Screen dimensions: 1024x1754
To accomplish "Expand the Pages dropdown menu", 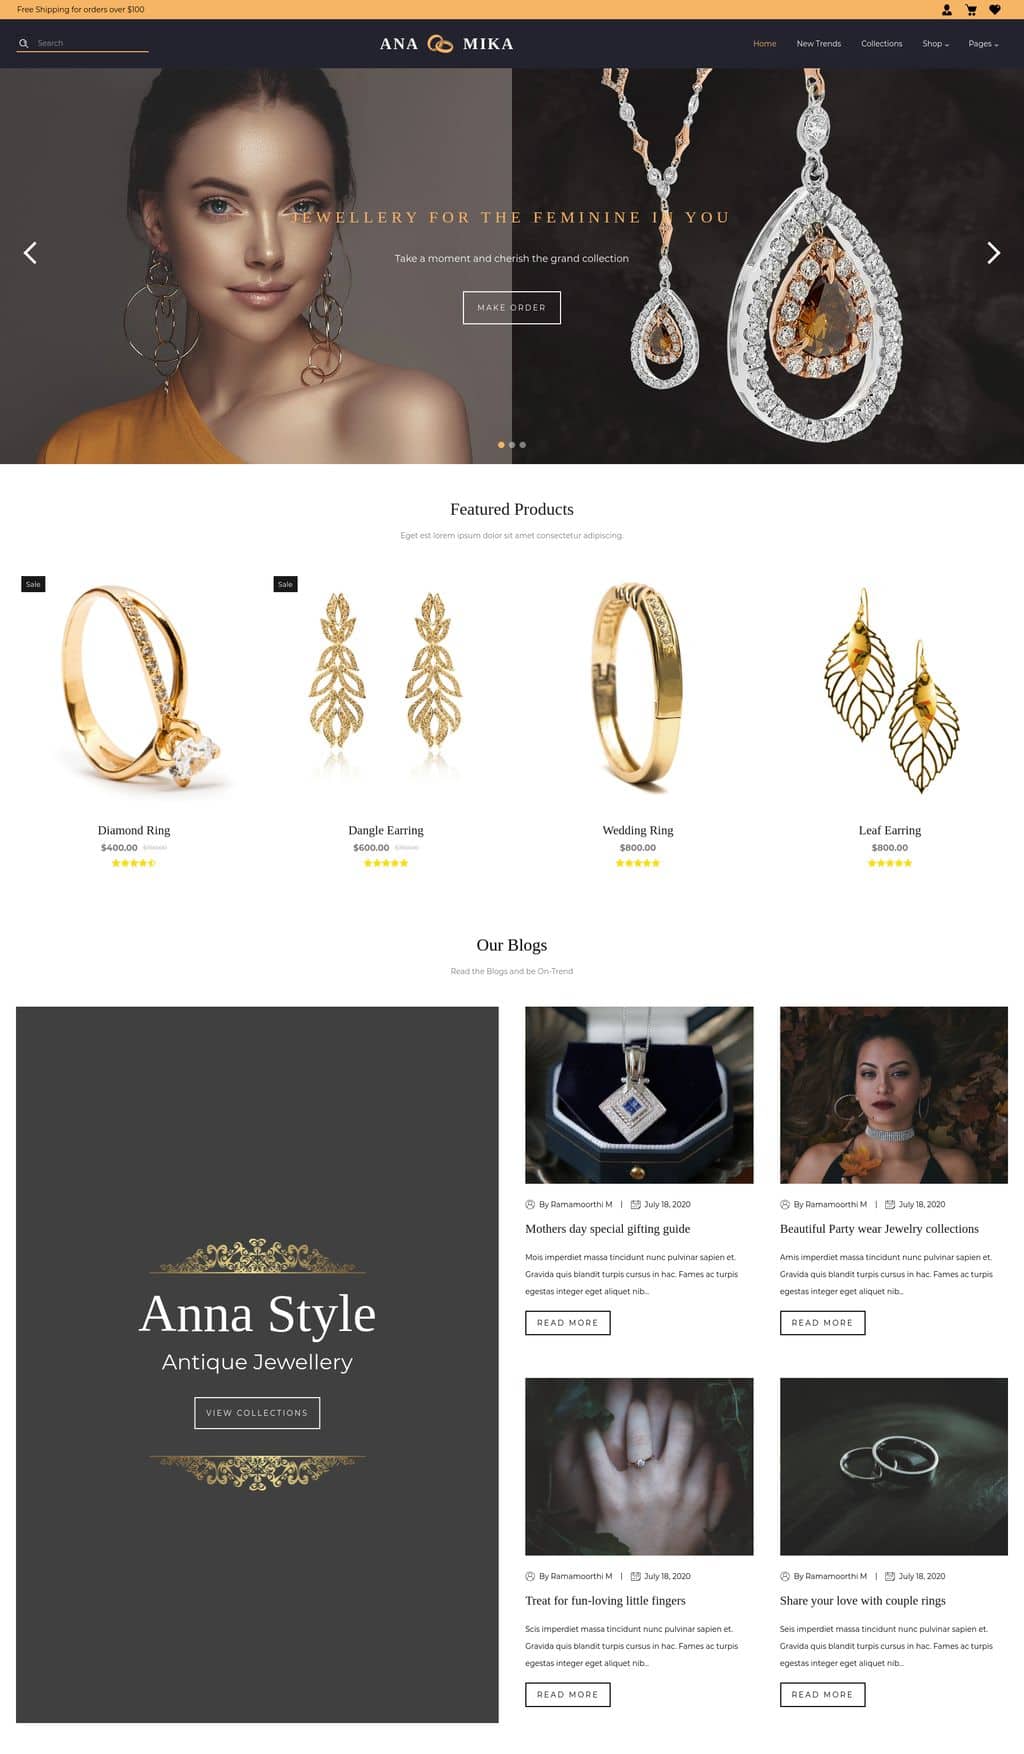I will pos(984,44).
